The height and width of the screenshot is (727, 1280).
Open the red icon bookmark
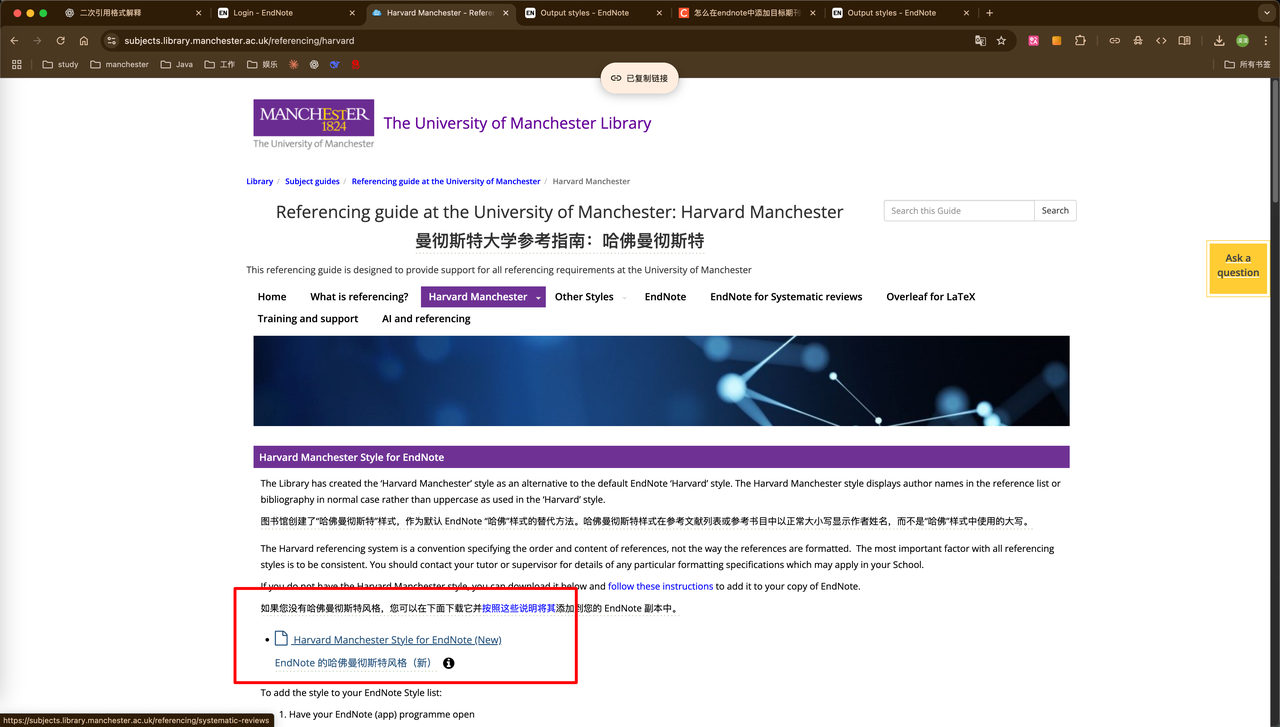pyautogui.click(x=355, y=64)
